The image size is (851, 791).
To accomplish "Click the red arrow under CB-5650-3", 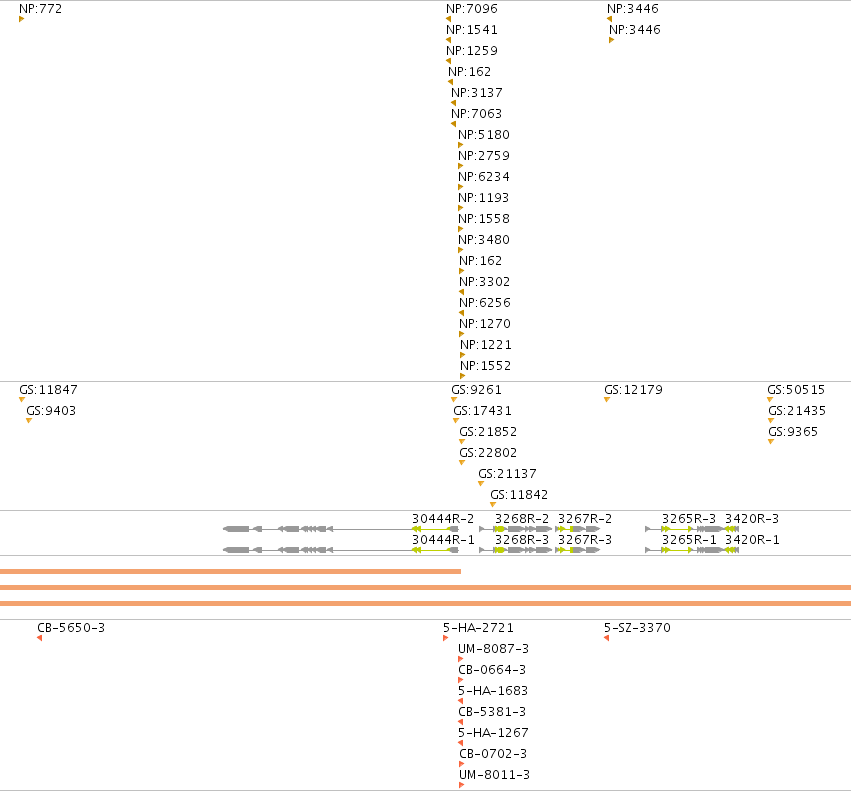I will pyautogui.click(x=40, y=638).
